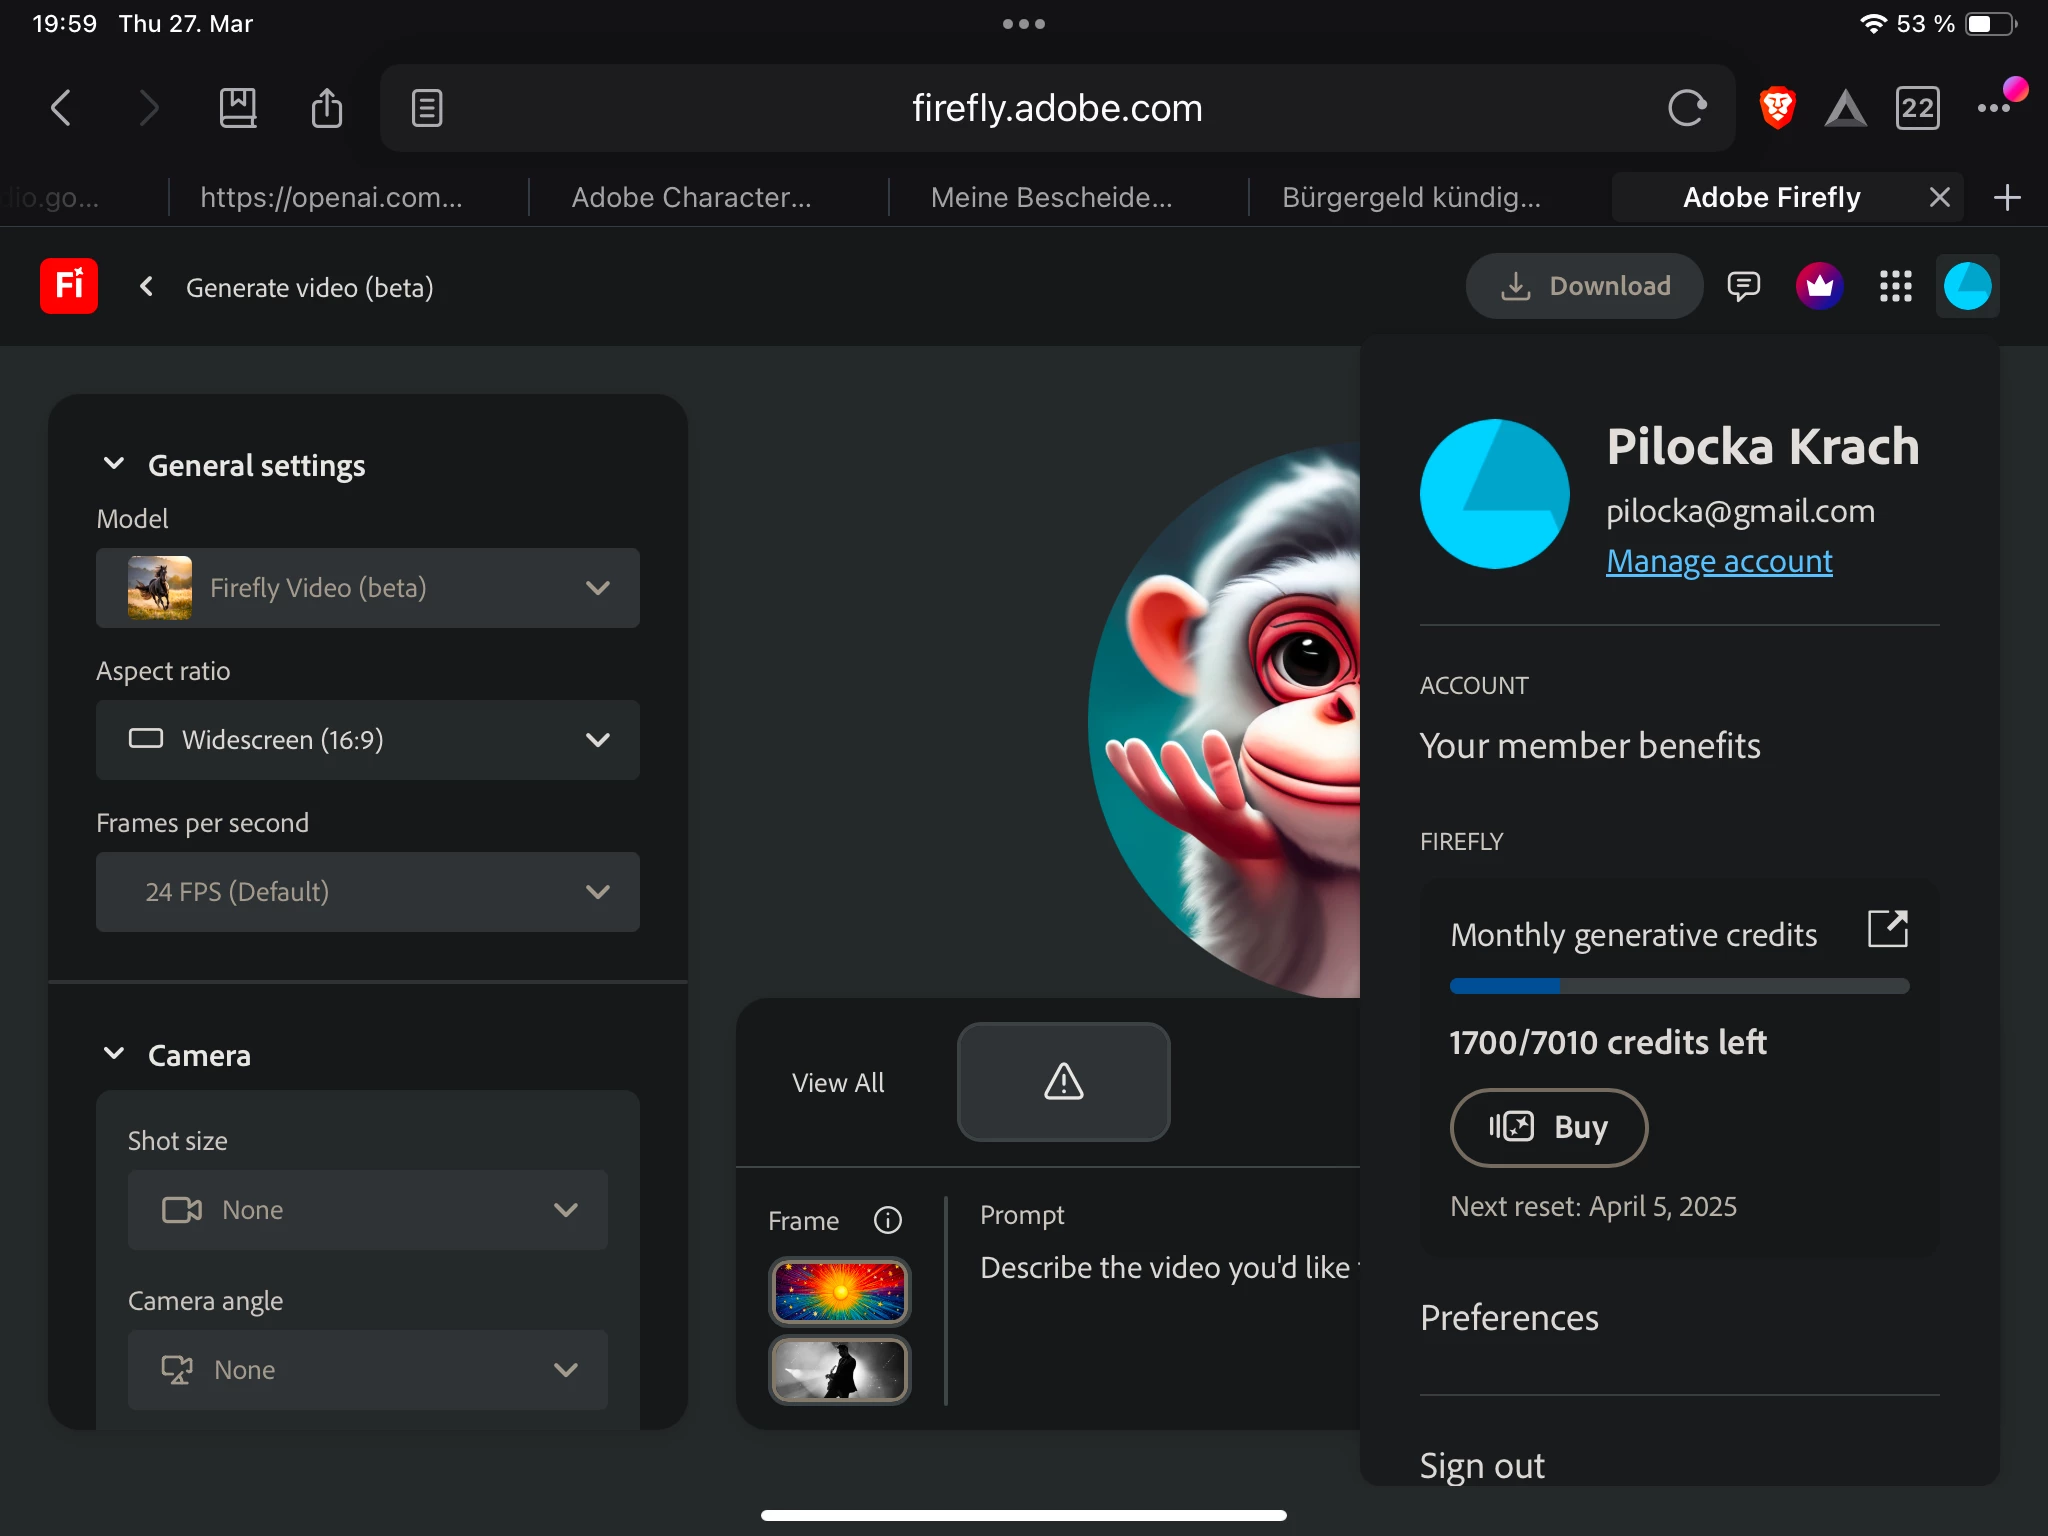Image resolution: width=2048 pixels, height=1536 pixels.
Task: Open the Shot size None dropdown
Action: 367,1210
